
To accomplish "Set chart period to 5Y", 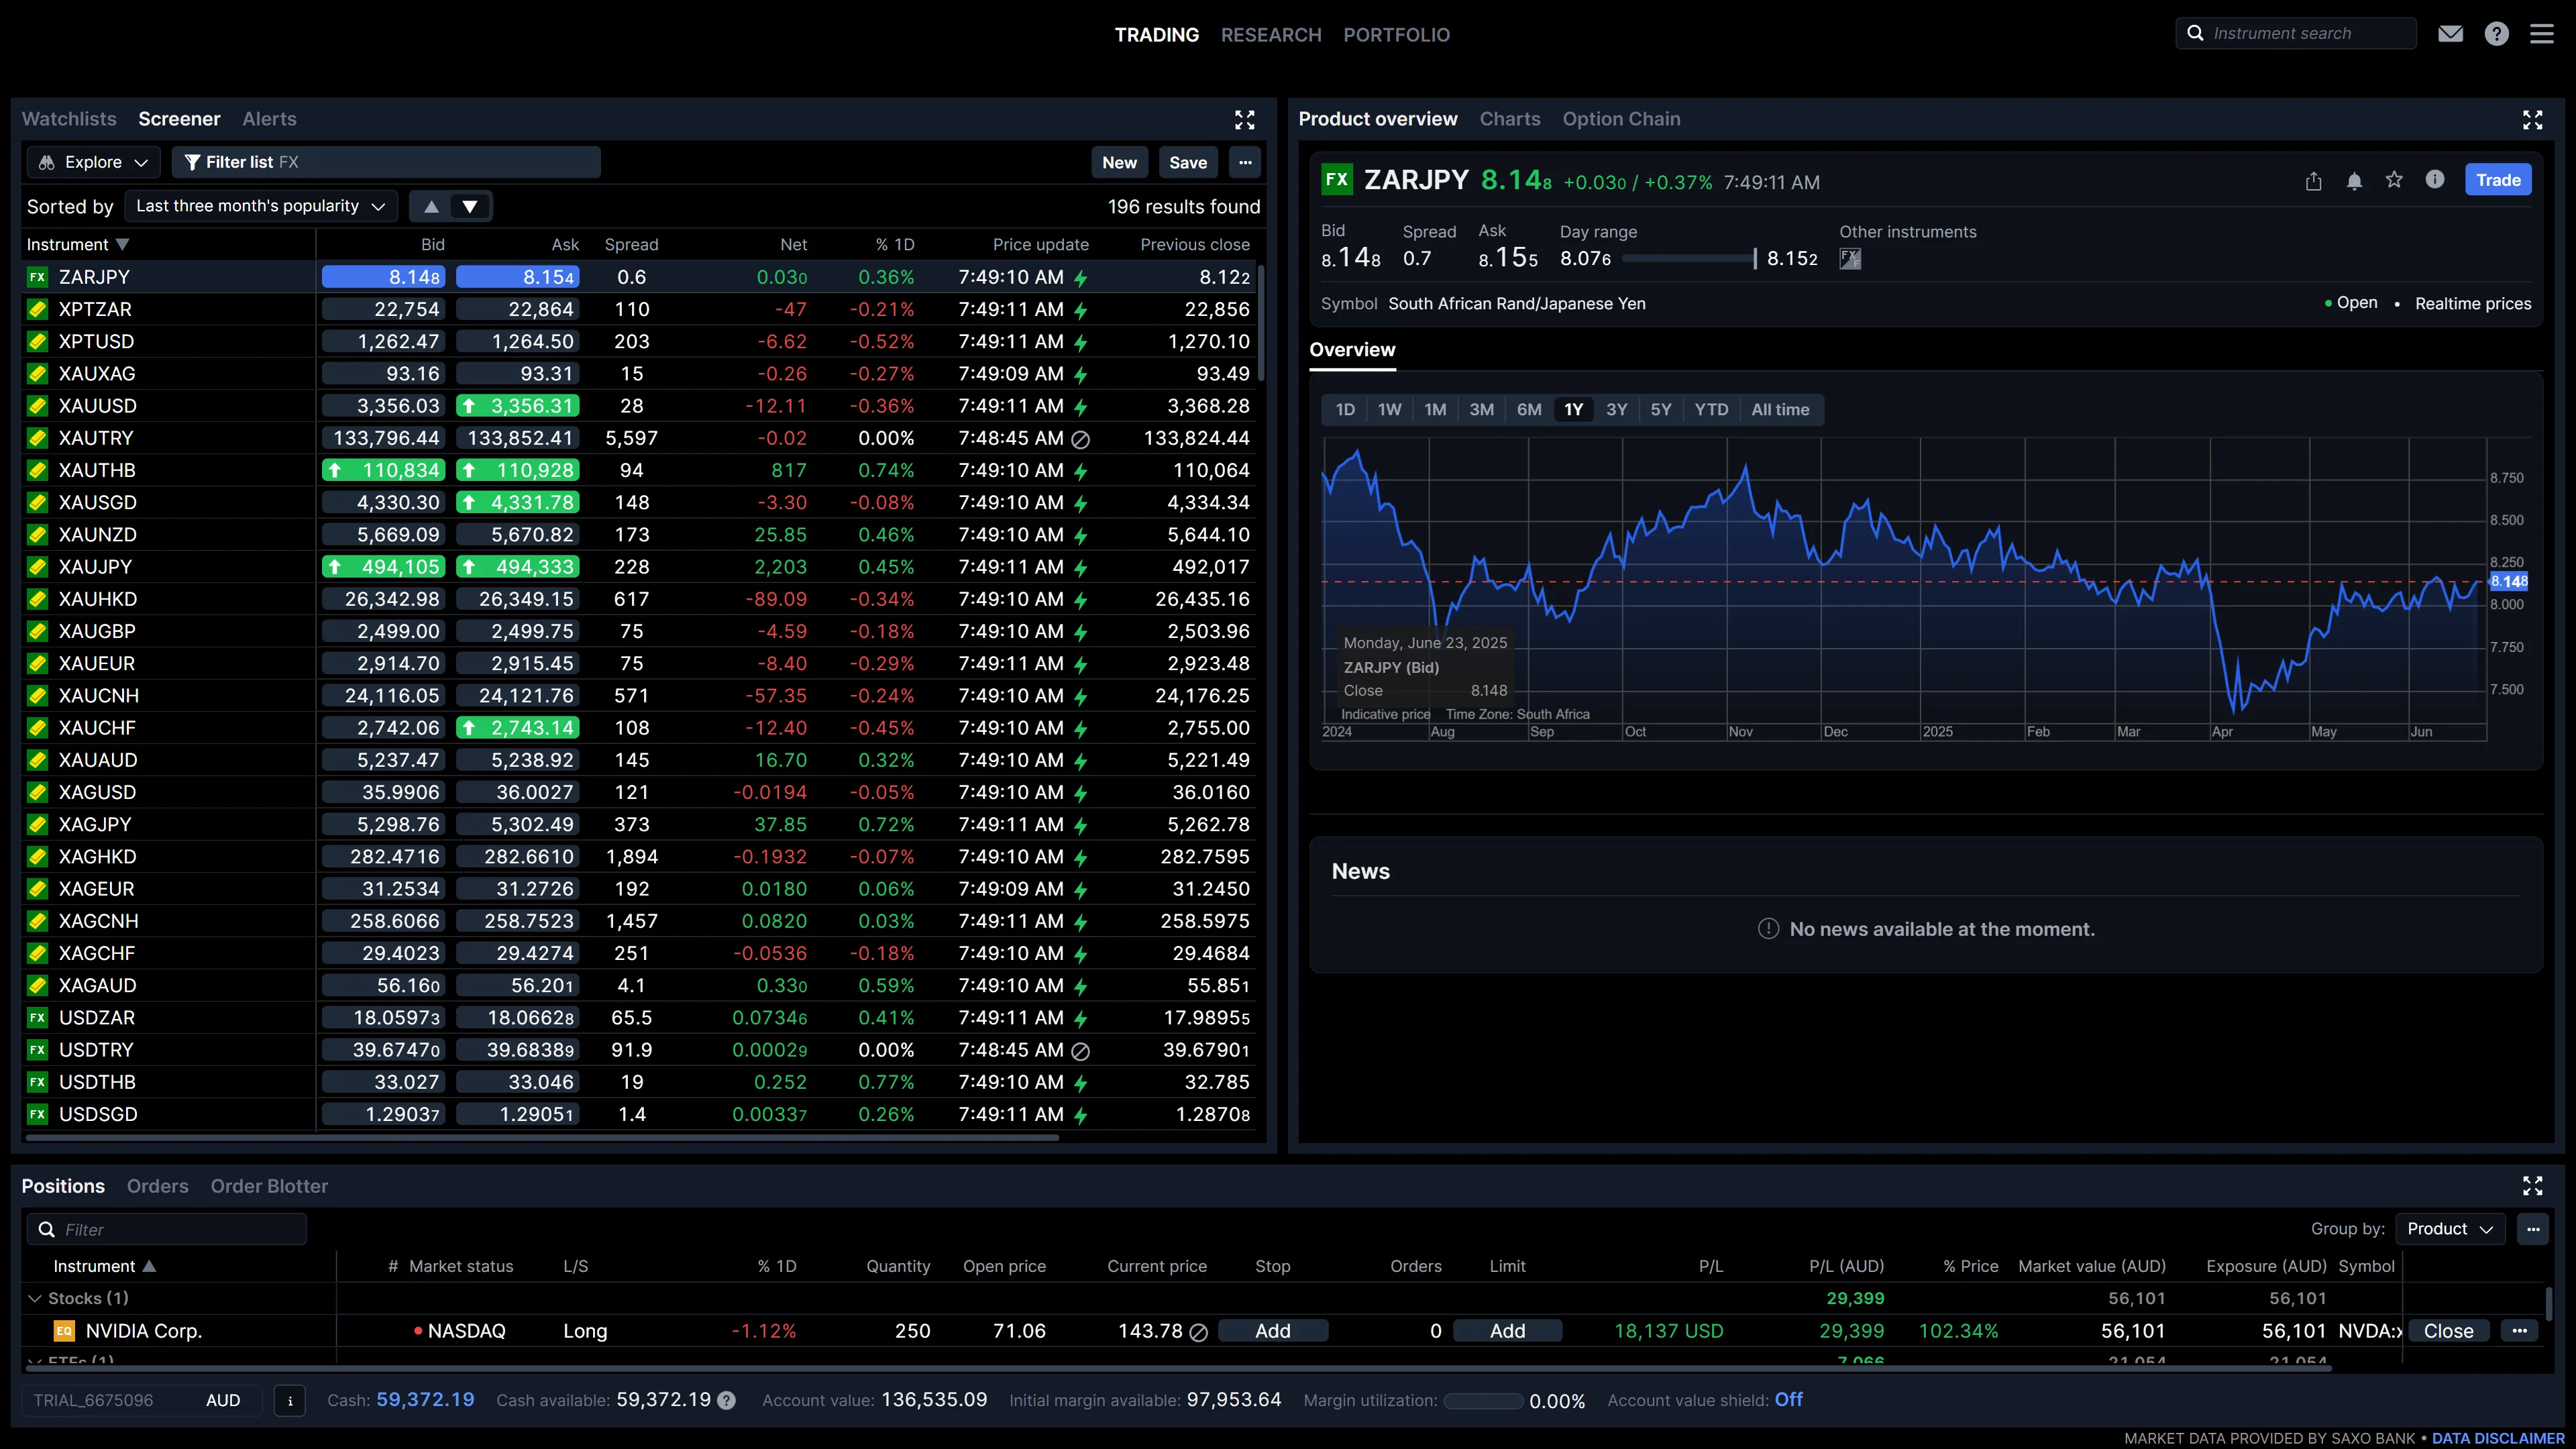I will click(1661, 410).
